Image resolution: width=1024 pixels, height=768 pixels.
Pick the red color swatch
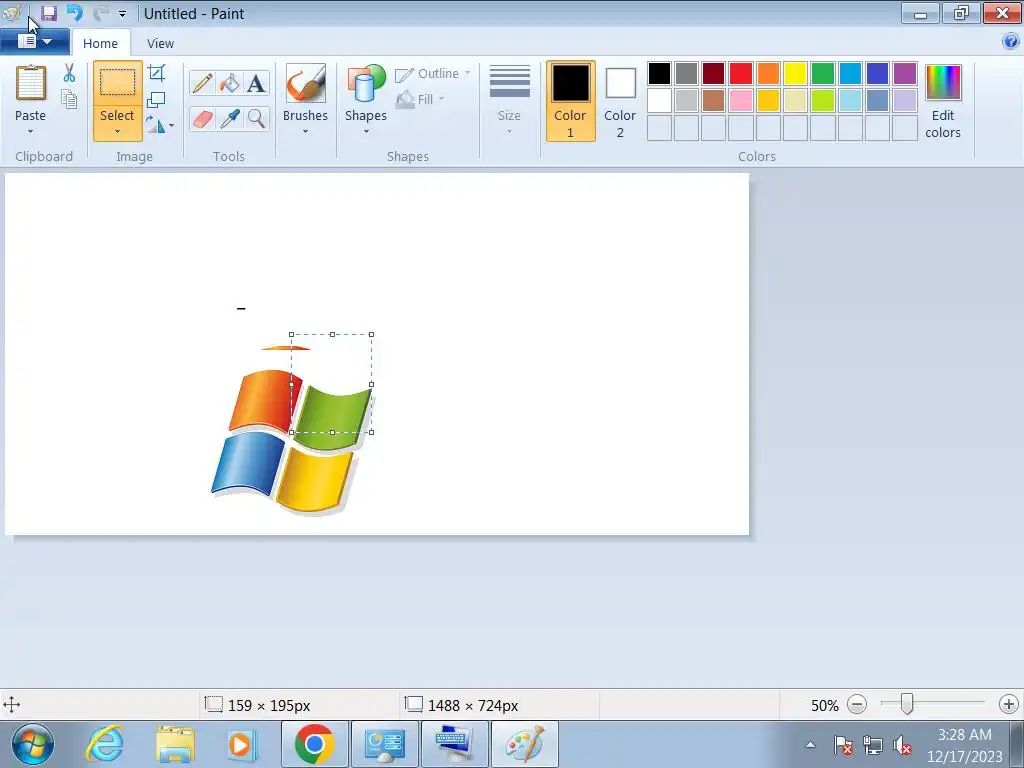[x=741, y=73]
